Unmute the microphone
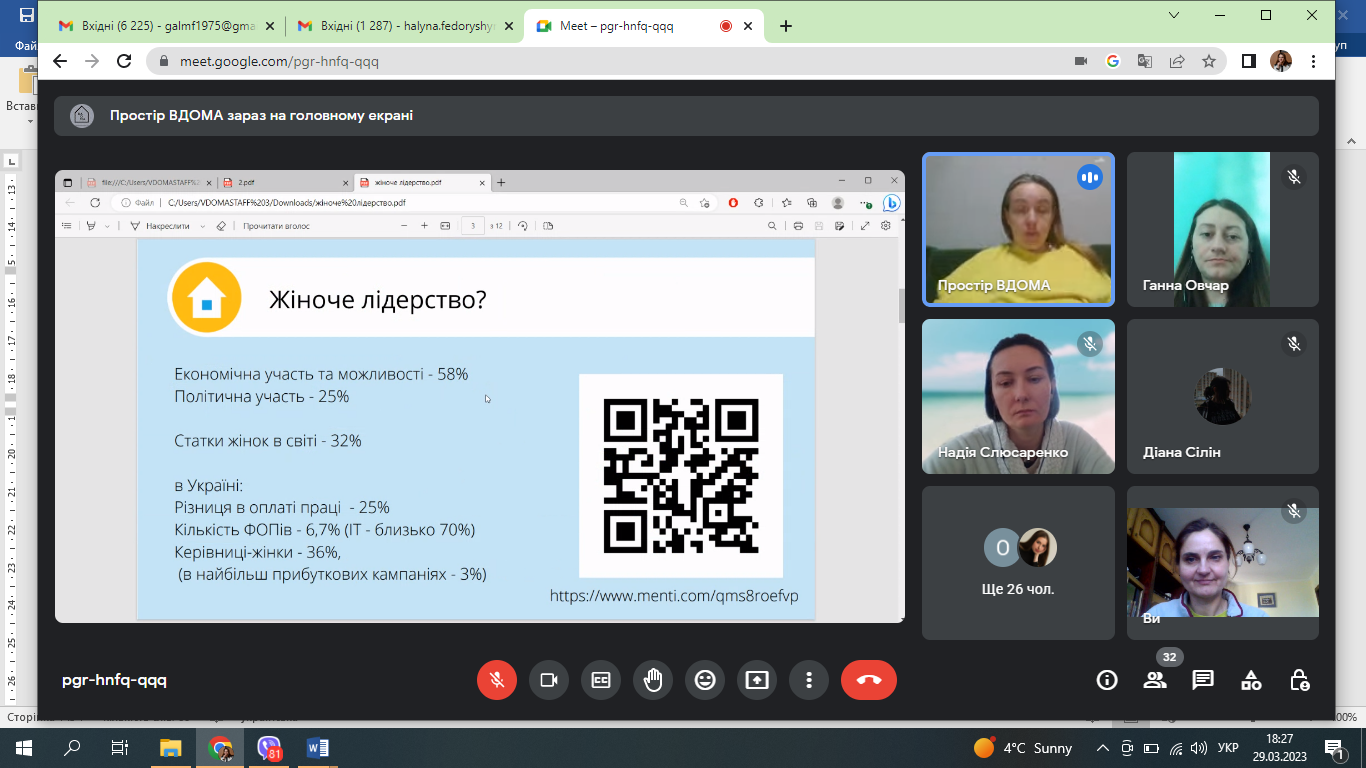 click(497, 680)
